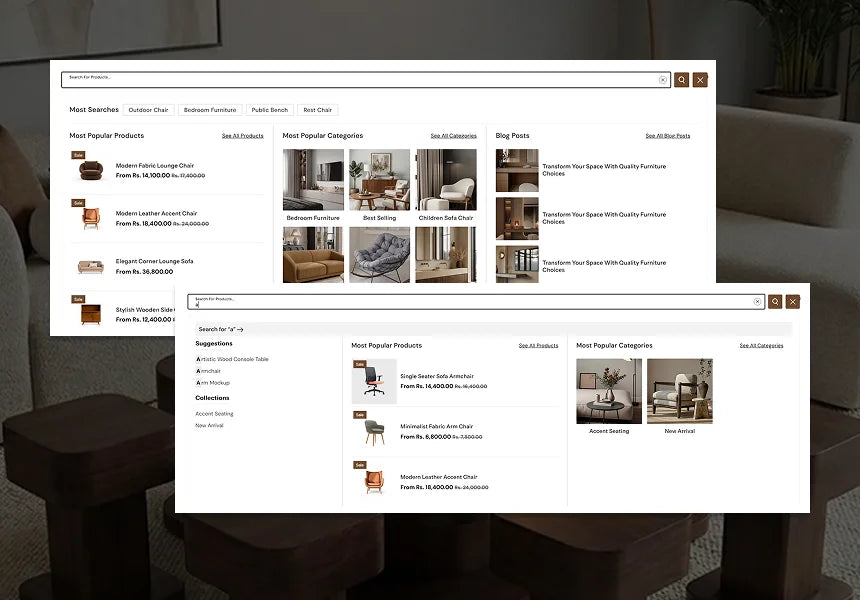Click 'Children Sofa Chair' category label
The image size is (860, 600).
tap(446, 218)
